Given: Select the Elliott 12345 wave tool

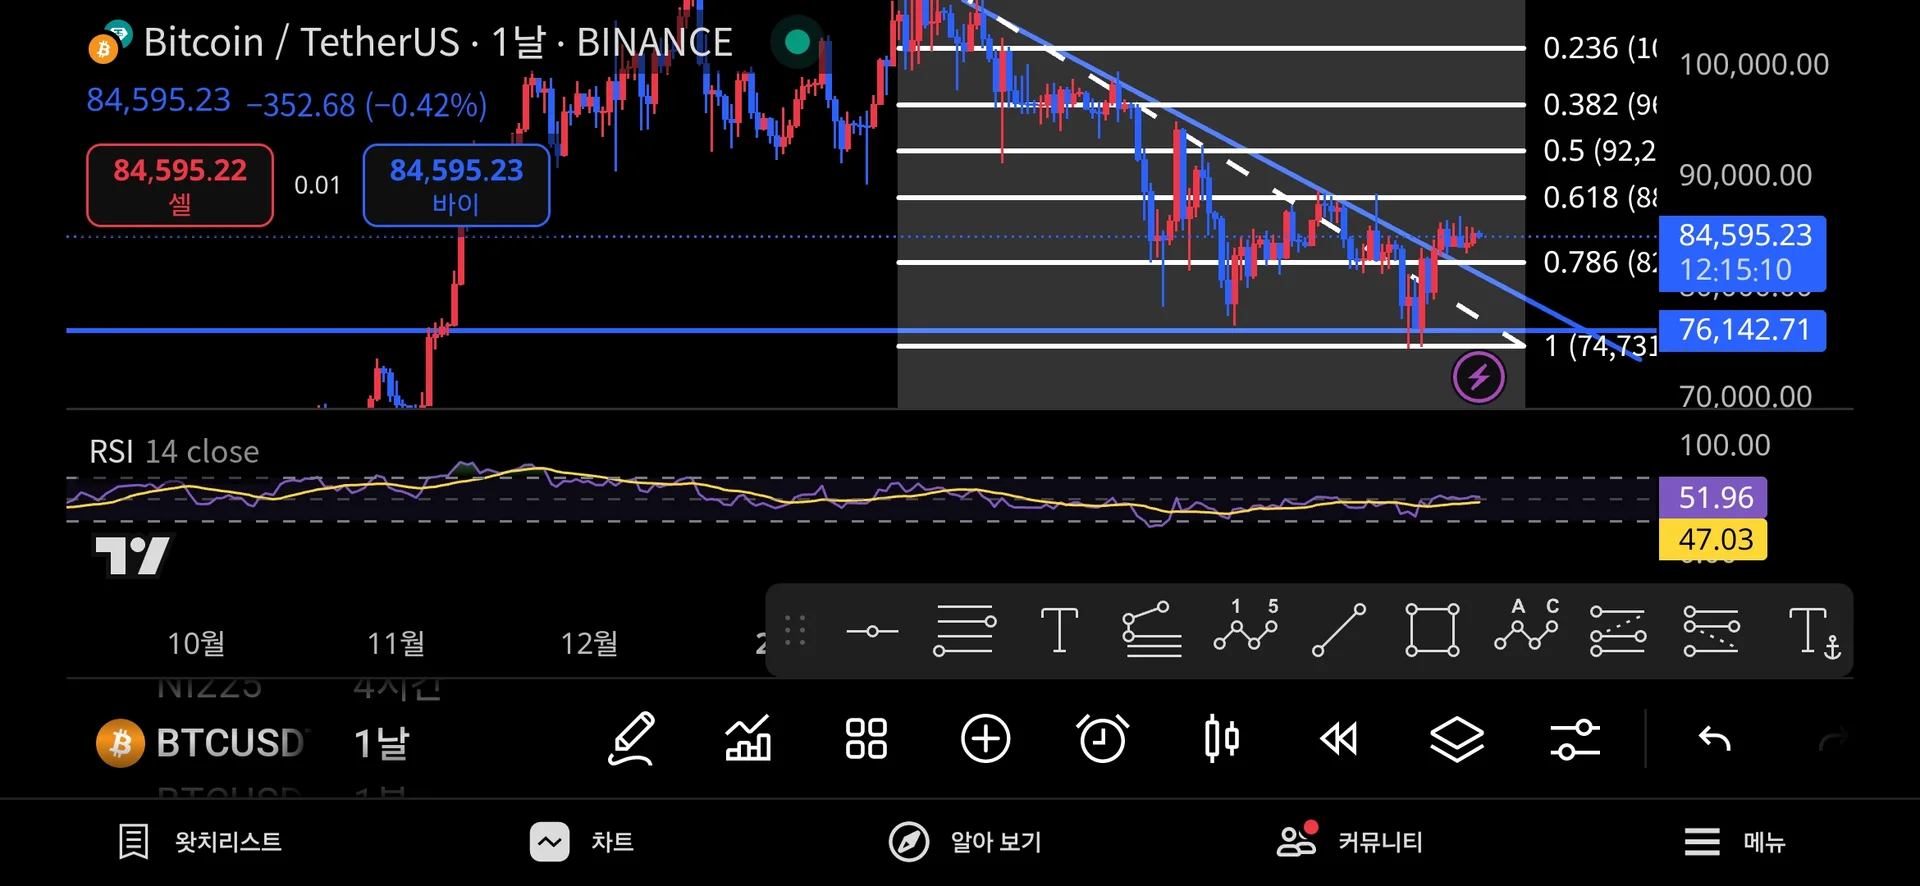Looking at the screenshot, I should click(x=1246, y=628).
